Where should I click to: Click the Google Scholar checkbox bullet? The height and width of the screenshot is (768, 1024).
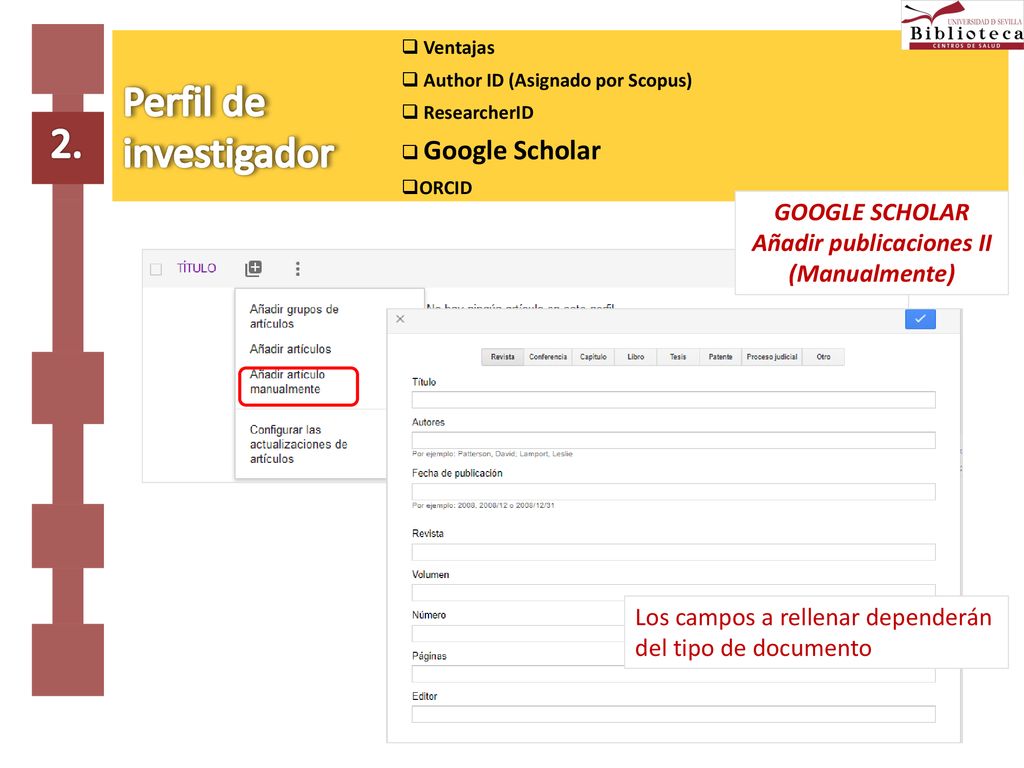[409, 152]
